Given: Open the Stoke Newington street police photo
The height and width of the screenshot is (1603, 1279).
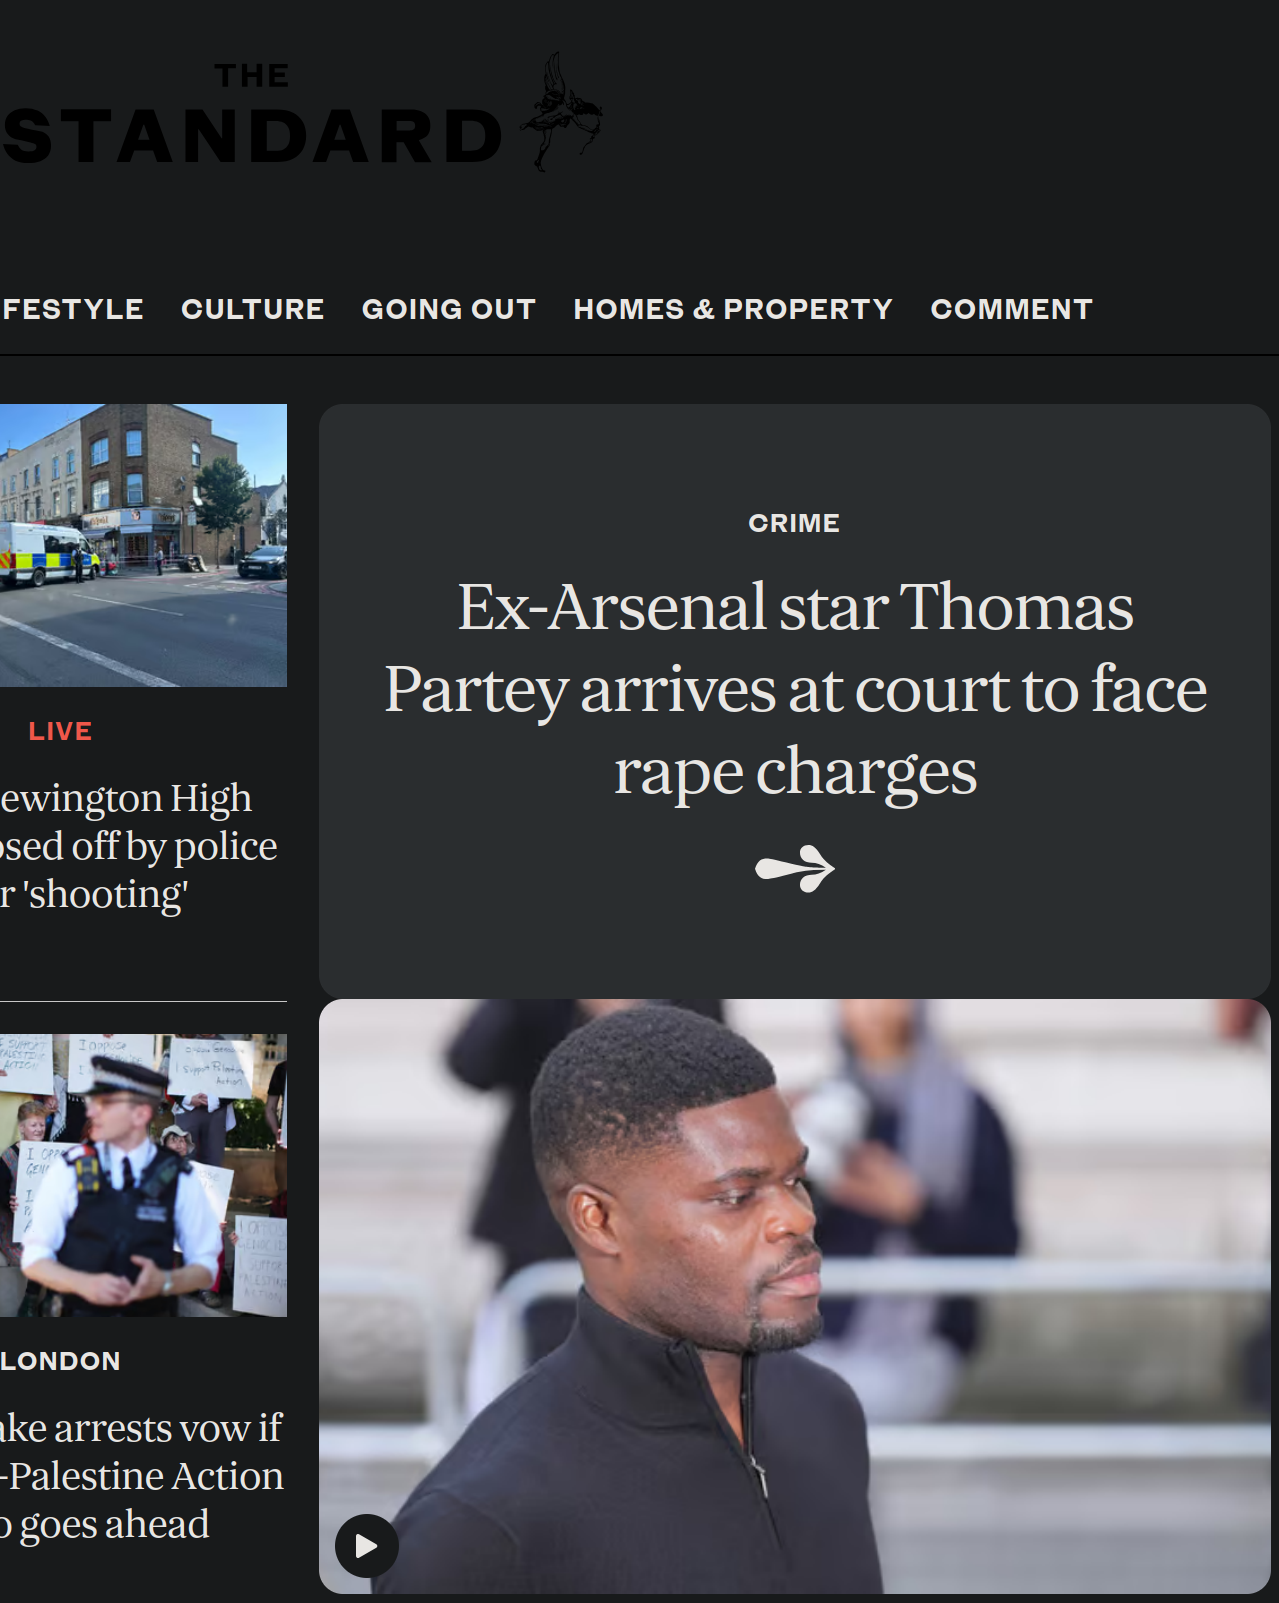Looking at the screenshot, I should pyautogui.click(x=143, y=545).
